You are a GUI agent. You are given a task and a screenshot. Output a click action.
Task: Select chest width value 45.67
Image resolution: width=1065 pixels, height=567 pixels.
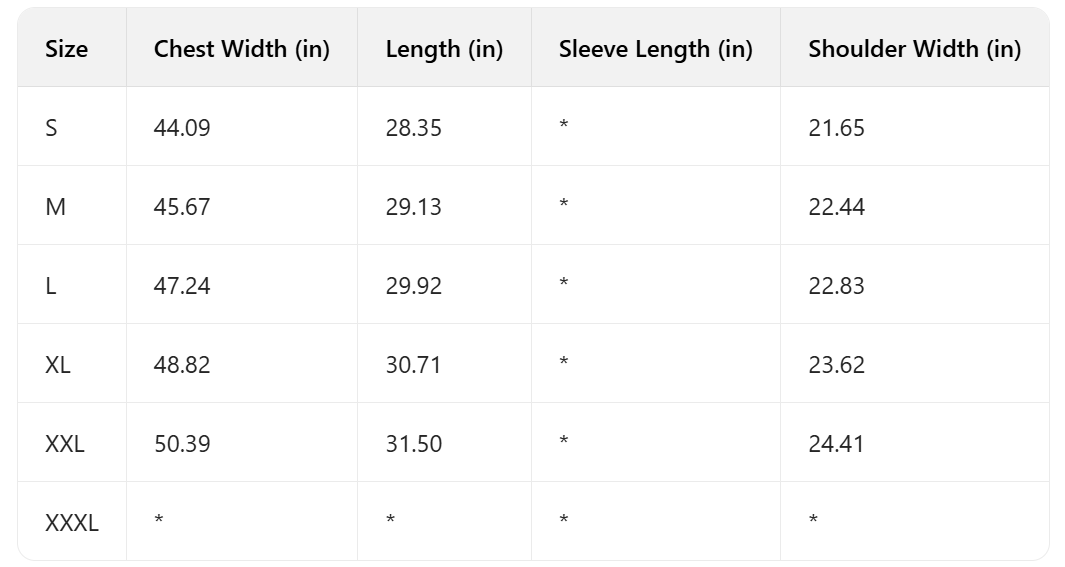pos(182,207)
